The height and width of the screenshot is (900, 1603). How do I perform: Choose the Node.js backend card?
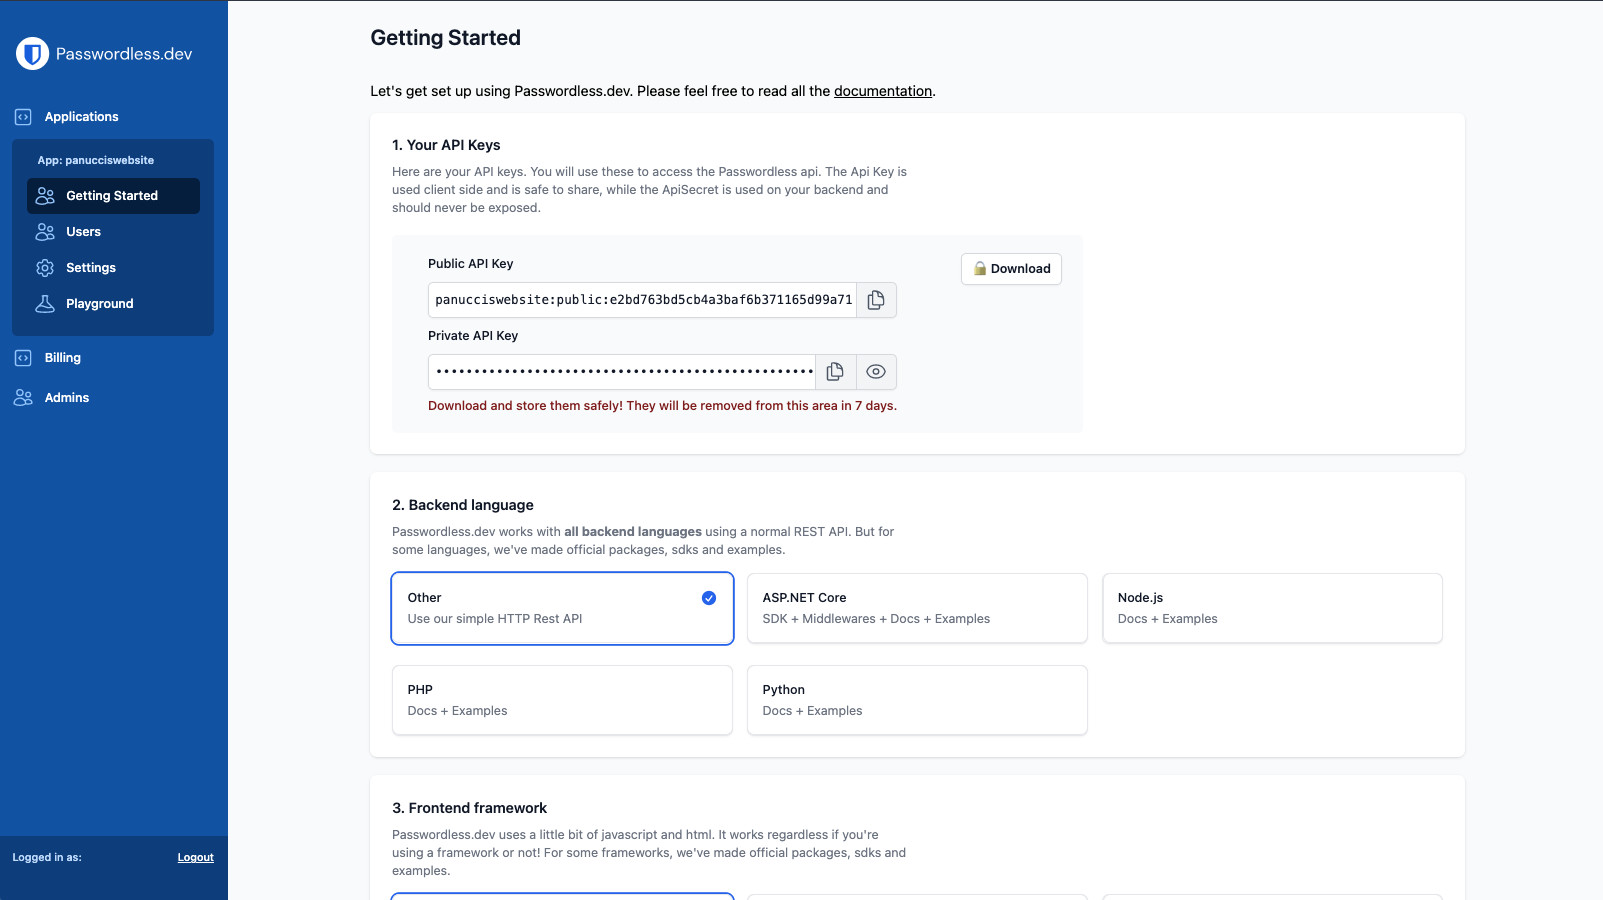coord(1271,607)
